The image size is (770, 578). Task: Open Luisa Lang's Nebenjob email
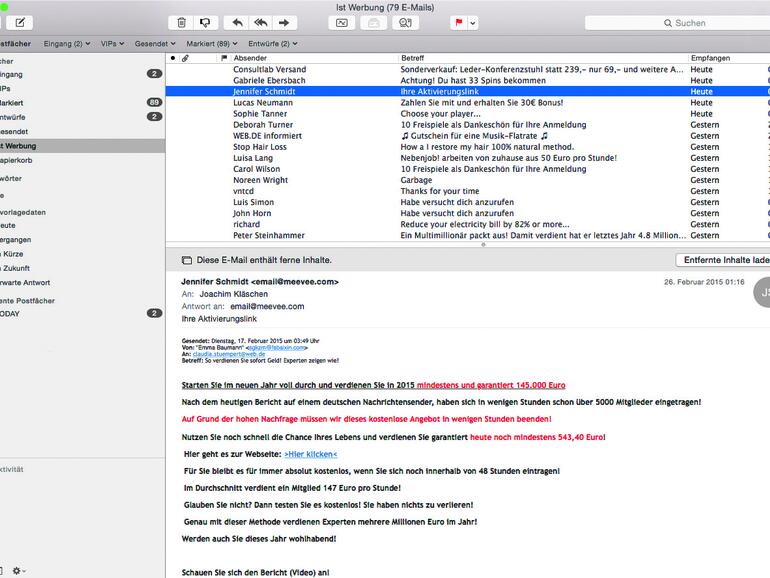(468, 158)
